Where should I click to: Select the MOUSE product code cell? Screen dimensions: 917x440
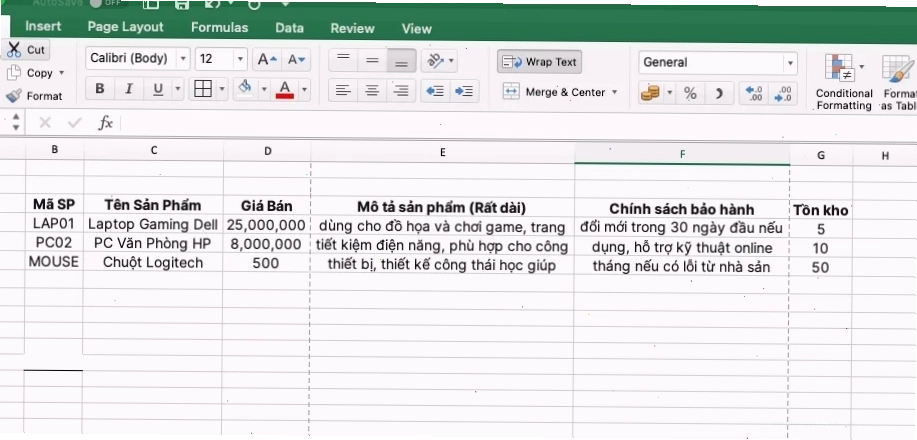(54, 262)
